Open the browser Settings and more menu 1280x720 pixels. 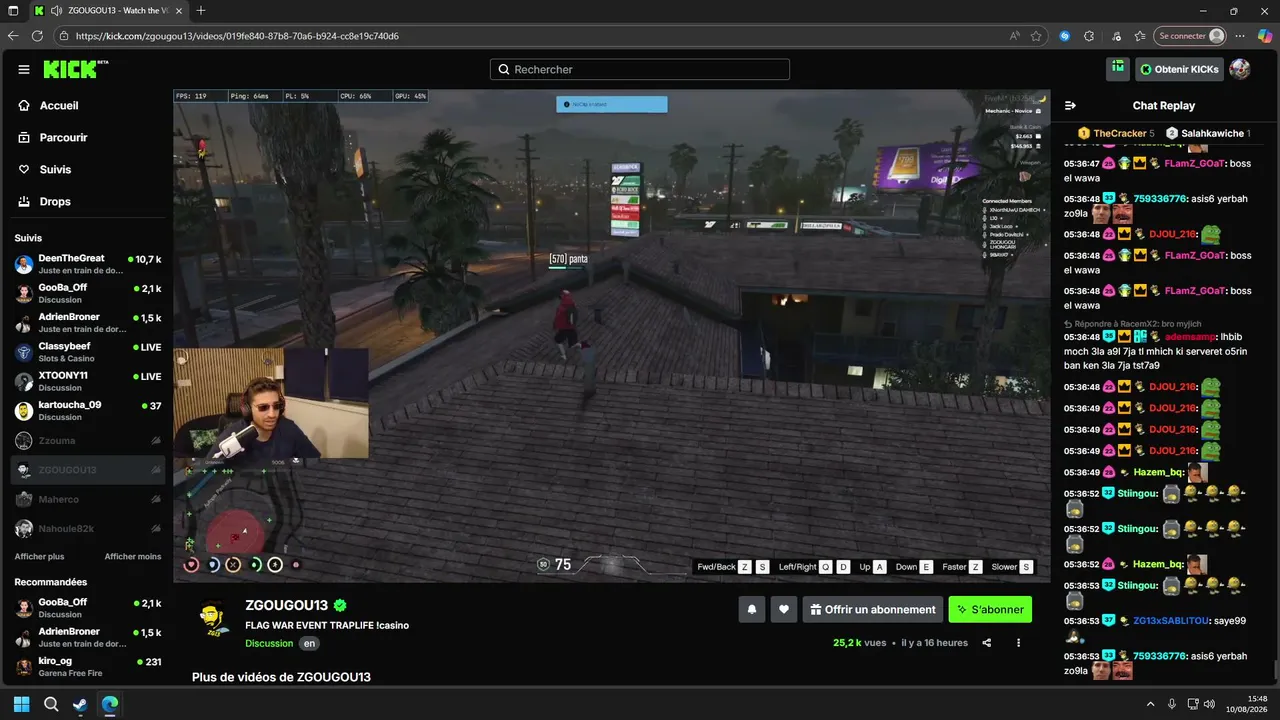click(x=1241, y=36)
